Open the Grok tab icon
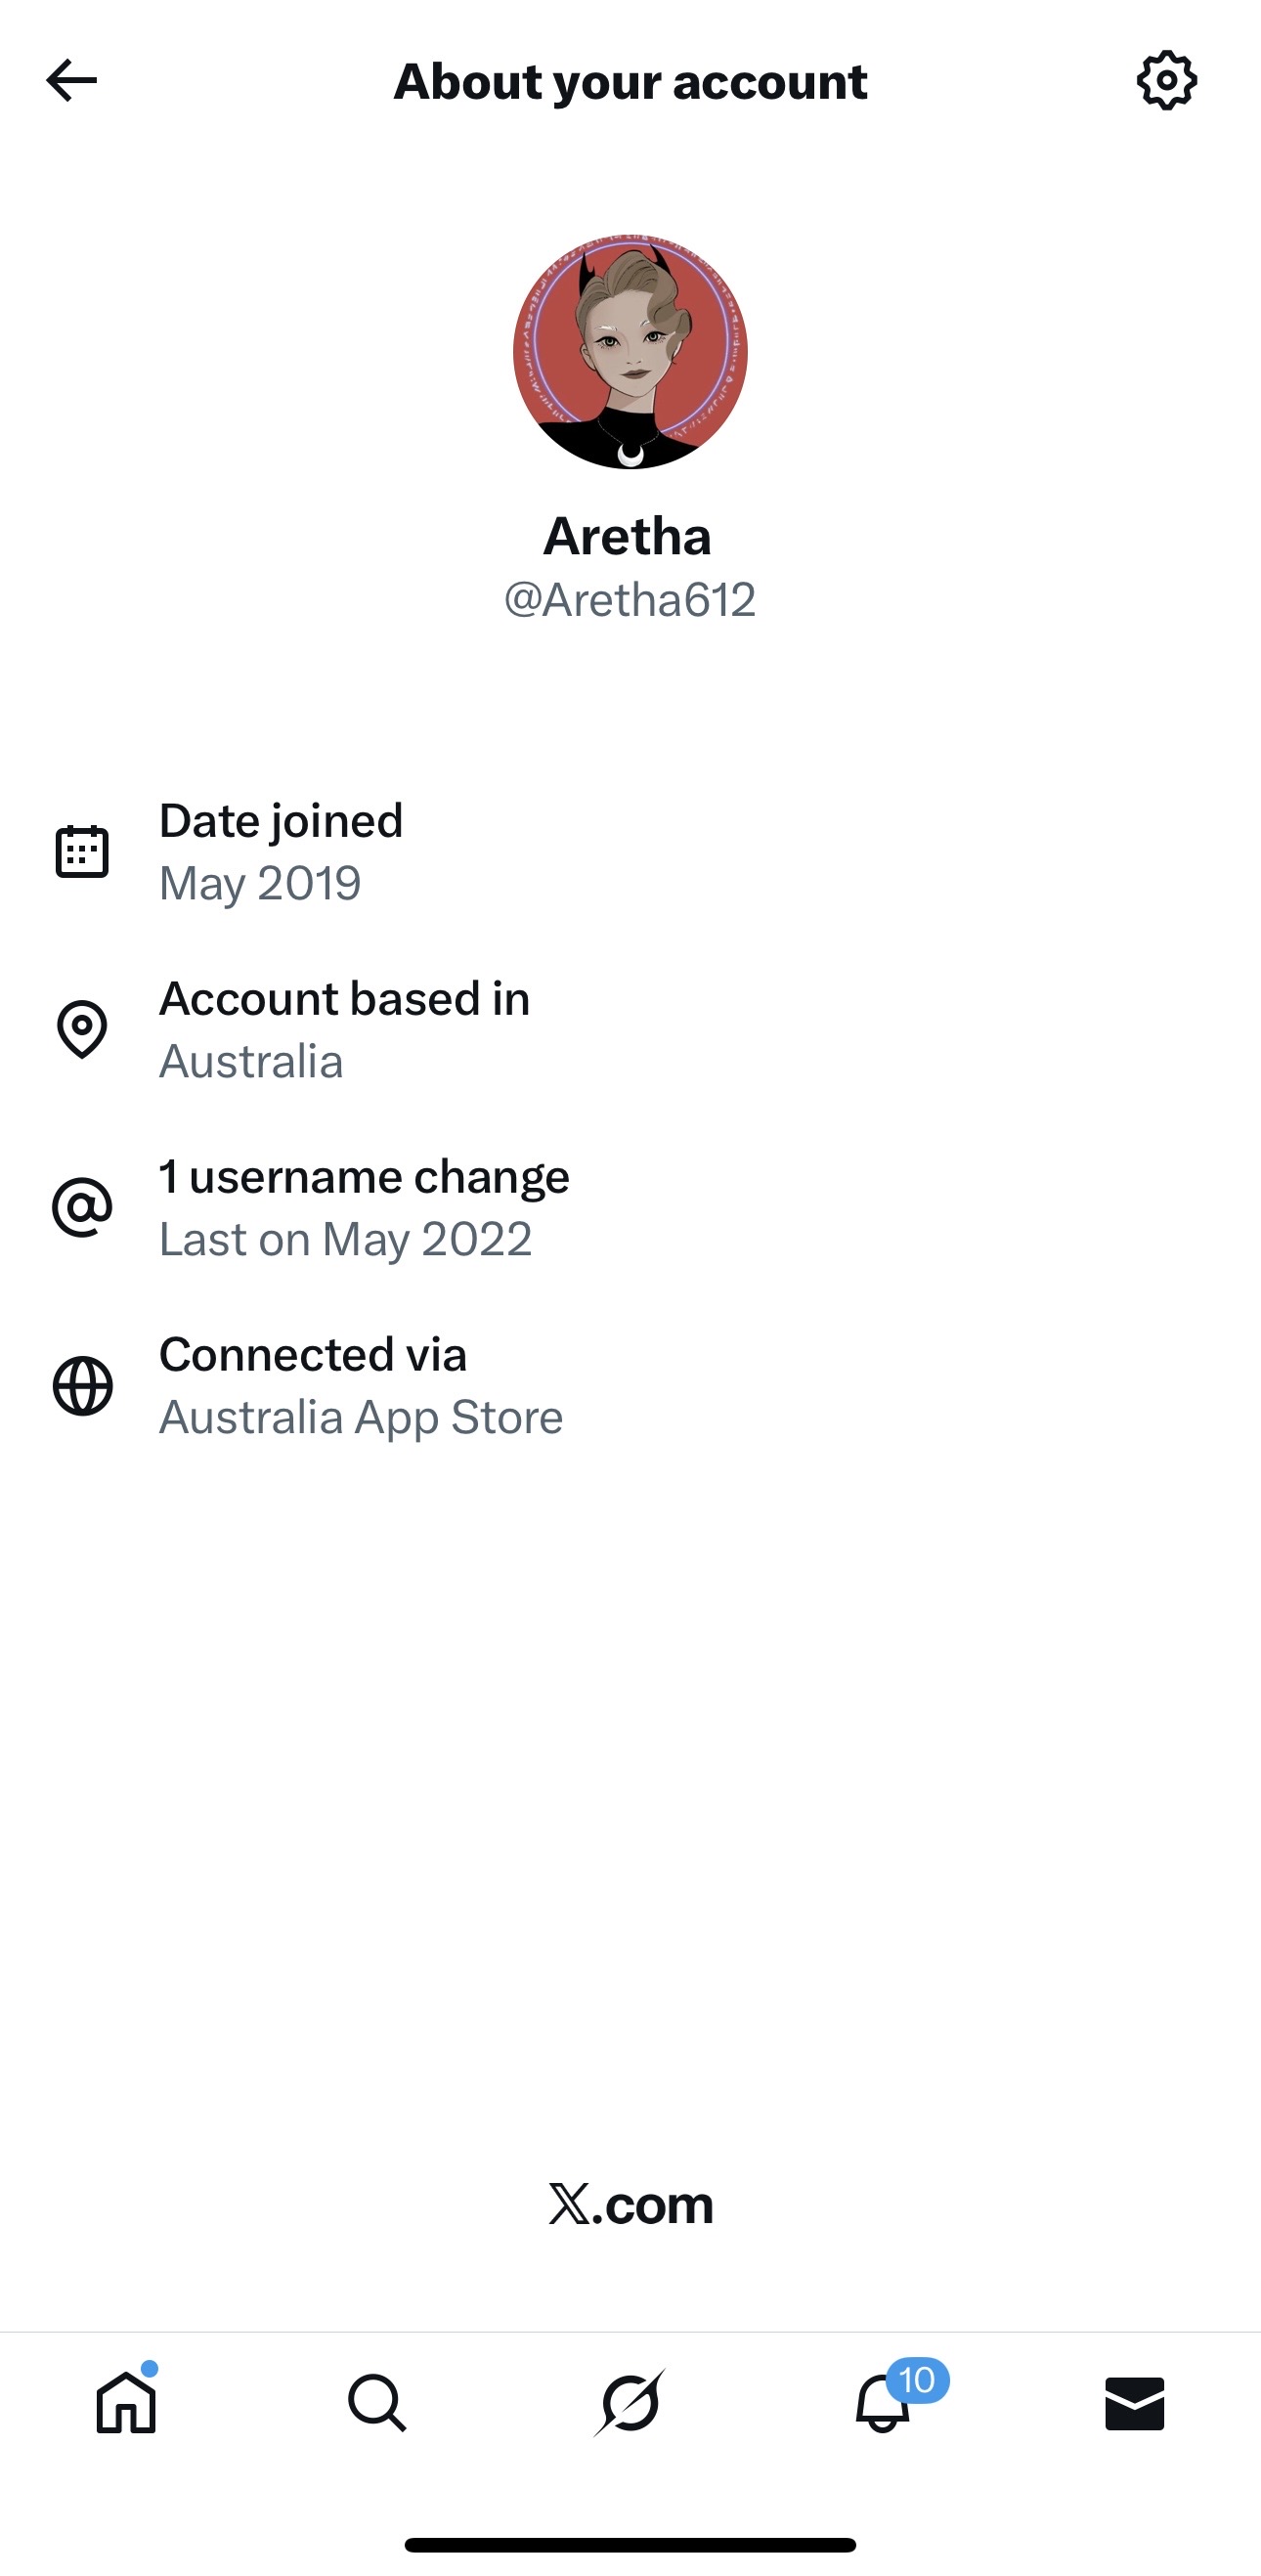 pyautogui.click(x=630, y=2402)
